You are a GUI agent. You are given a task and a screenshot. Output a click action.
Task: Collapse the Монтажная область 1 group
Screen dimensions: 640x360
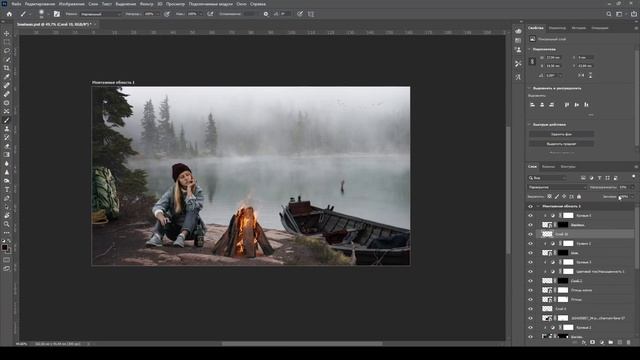tap(538, 207)
